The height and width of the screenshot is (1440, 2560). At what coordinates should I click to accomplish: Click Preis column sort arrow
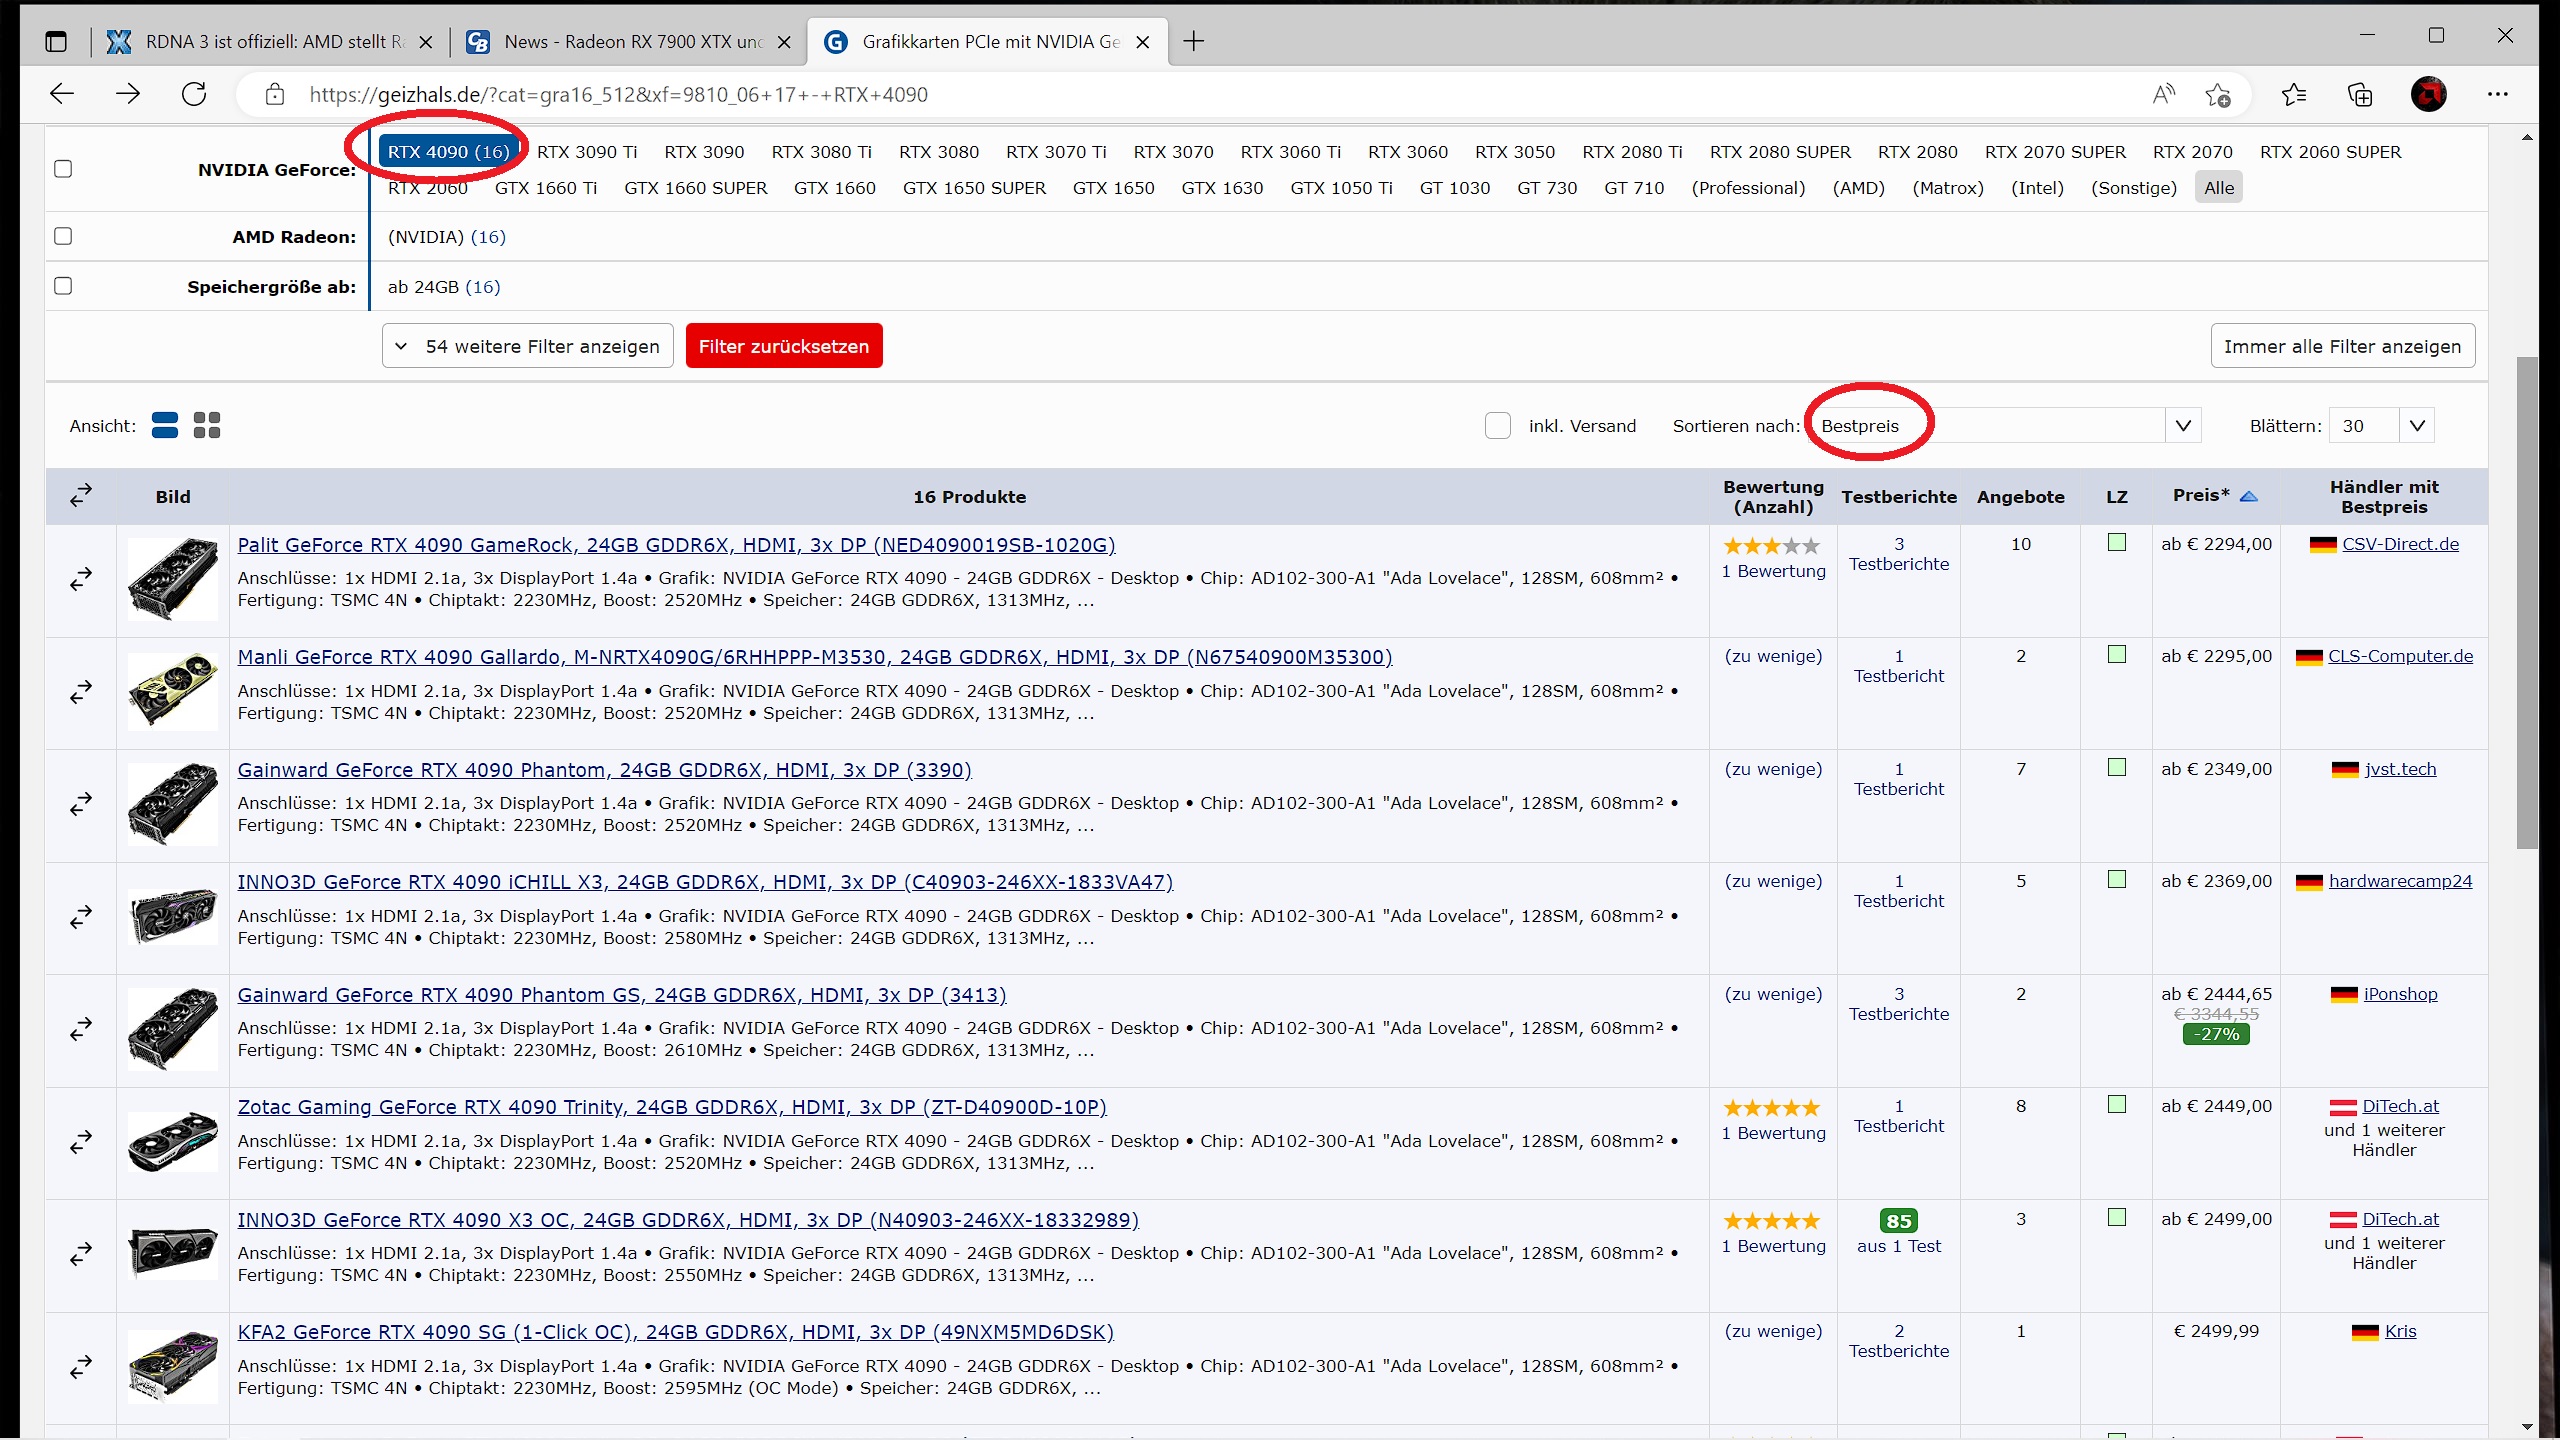[x=2249, y=496]
